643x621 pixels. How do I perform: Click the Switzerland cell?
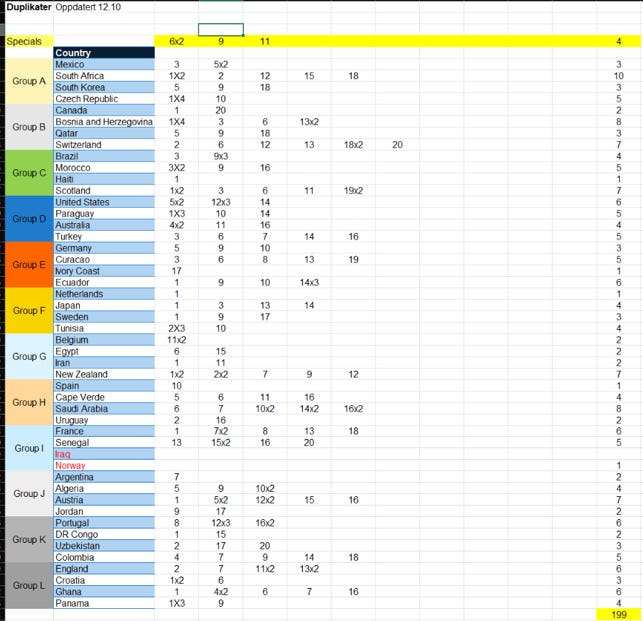coord(104,145)
